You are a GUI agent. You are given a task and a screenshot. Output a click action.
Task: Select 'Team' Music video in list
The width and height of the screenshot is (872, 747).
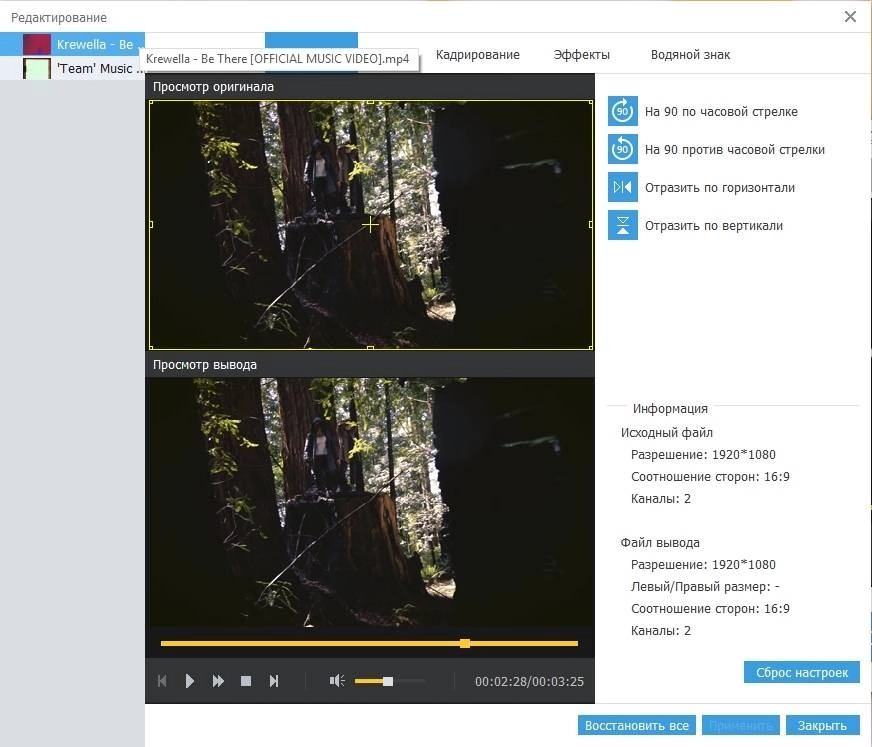(72, 68)
